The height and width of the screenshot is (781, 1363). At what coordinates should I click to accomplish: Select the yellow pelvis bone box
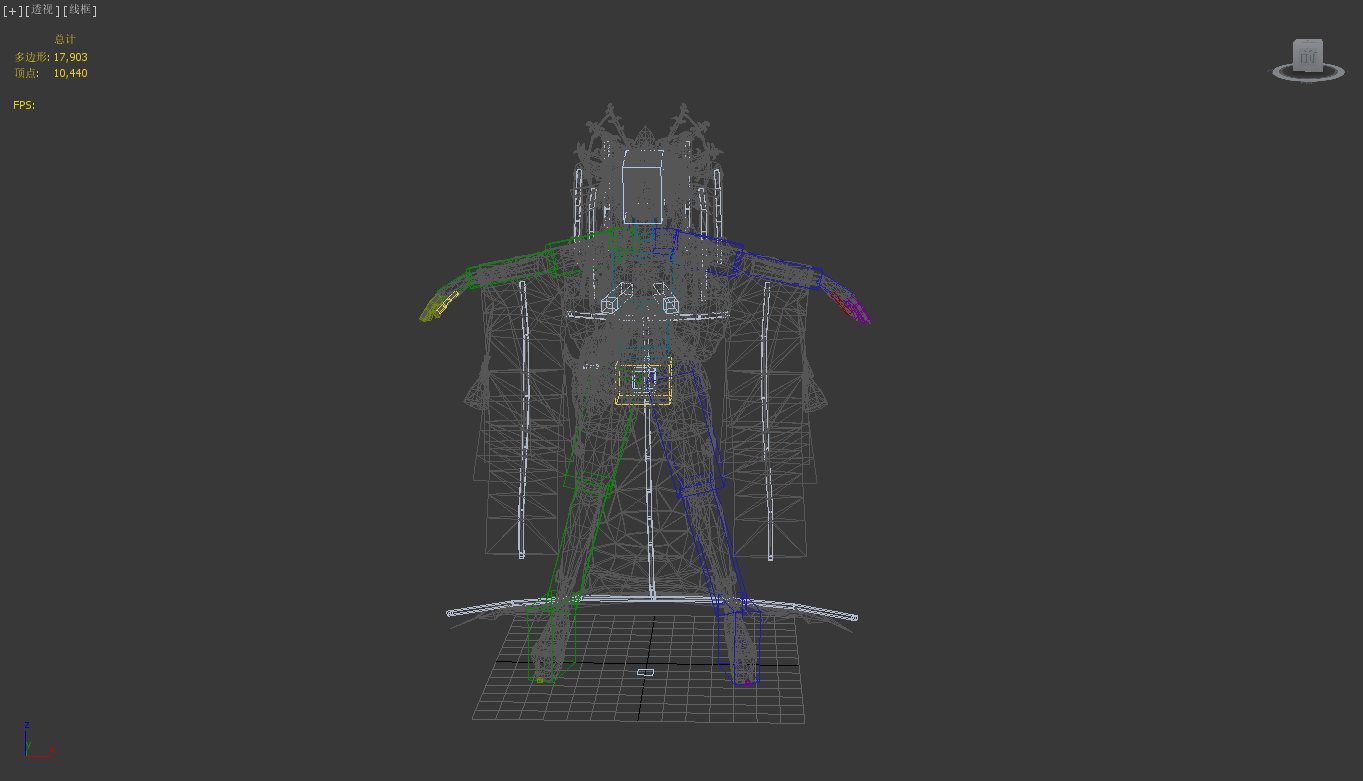tap(642, 386)
